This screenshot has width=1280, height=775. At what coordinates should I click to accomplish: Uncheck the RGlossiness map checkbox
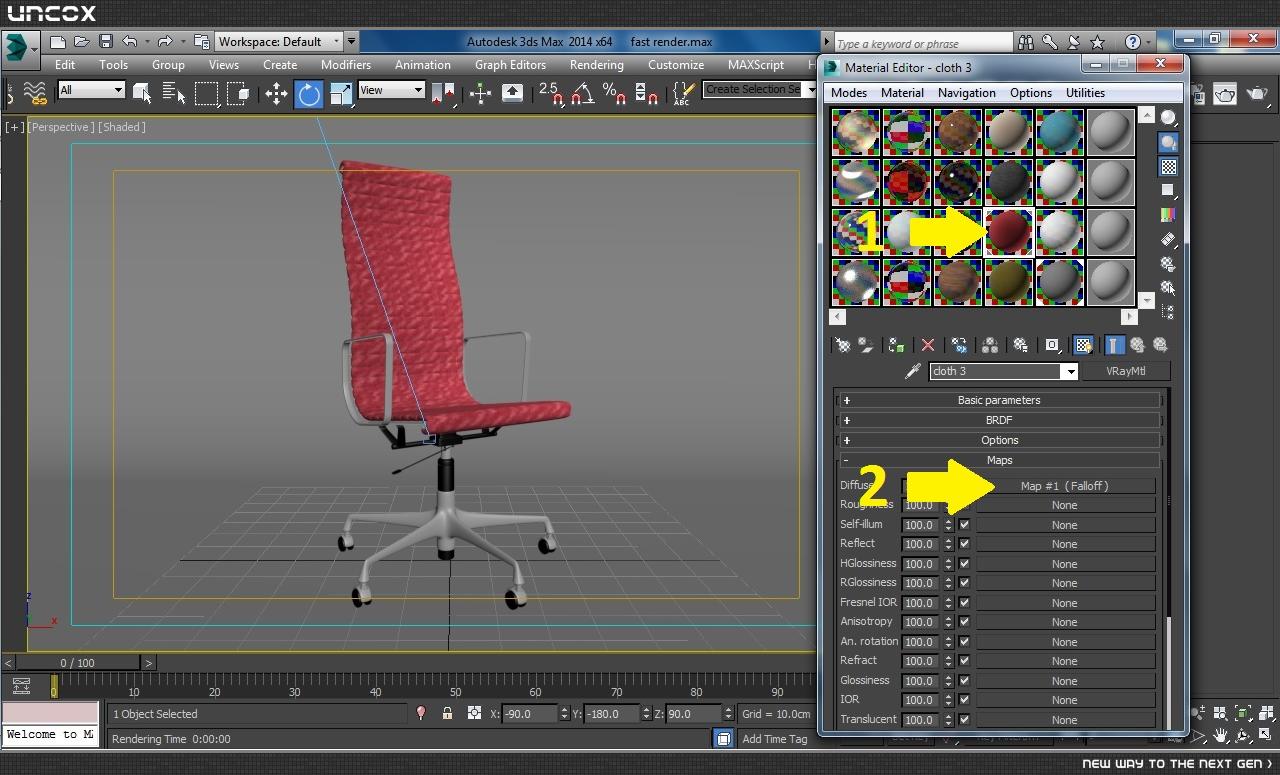click(x=964, y=583)
